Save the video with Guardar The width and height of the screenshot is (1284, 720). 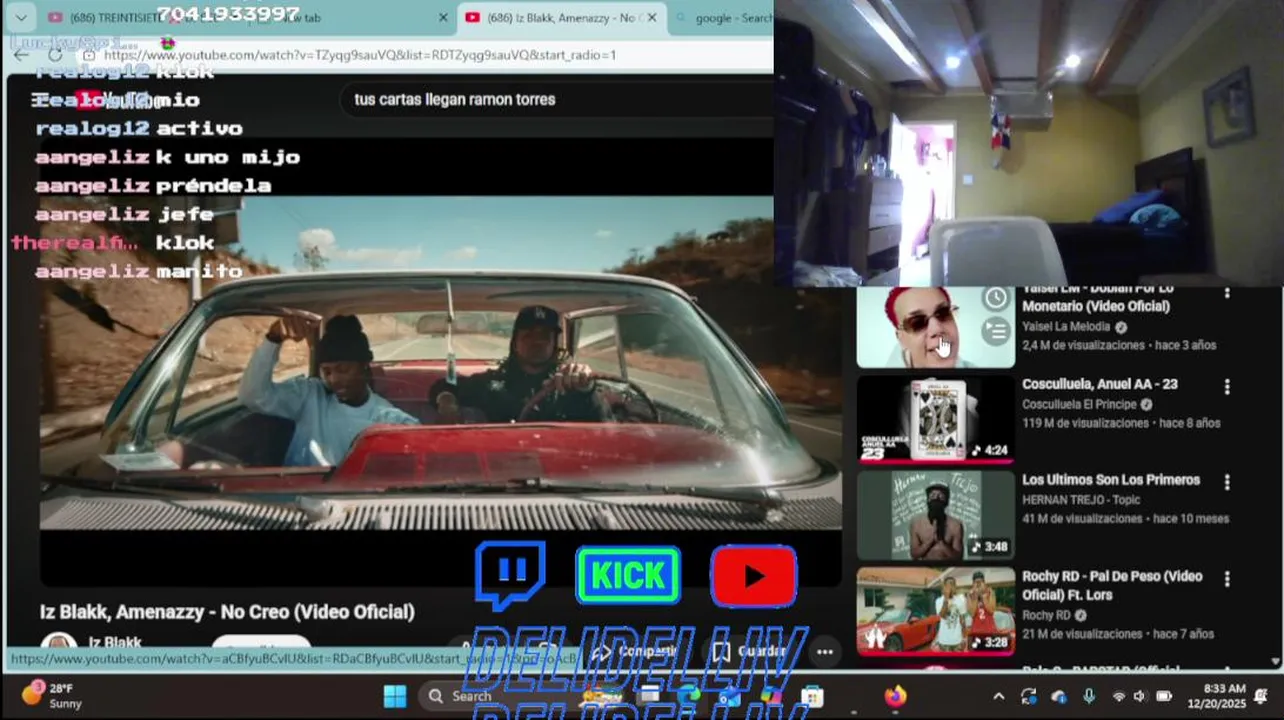749,651
